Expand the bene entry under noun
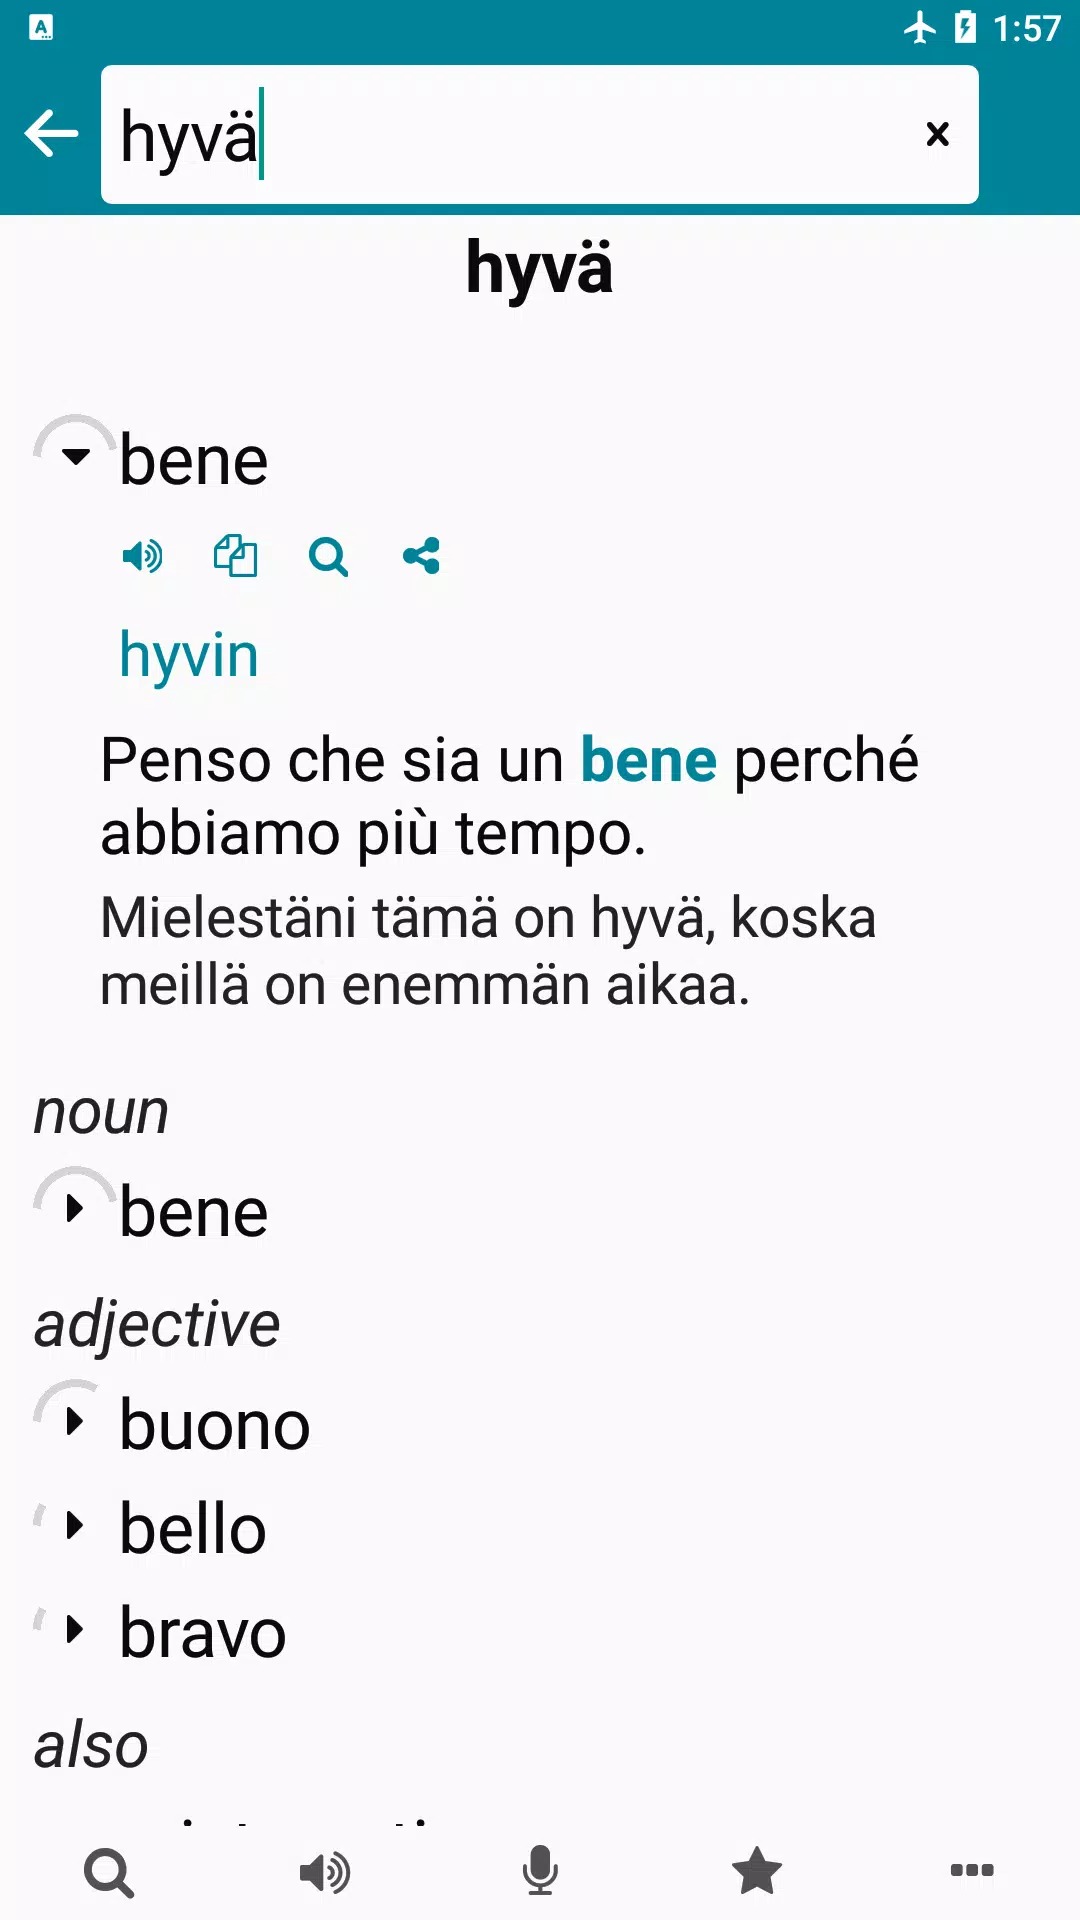Image resolution: width=1080 pixels, height=1920 pixels. [x=75, y=1209]
